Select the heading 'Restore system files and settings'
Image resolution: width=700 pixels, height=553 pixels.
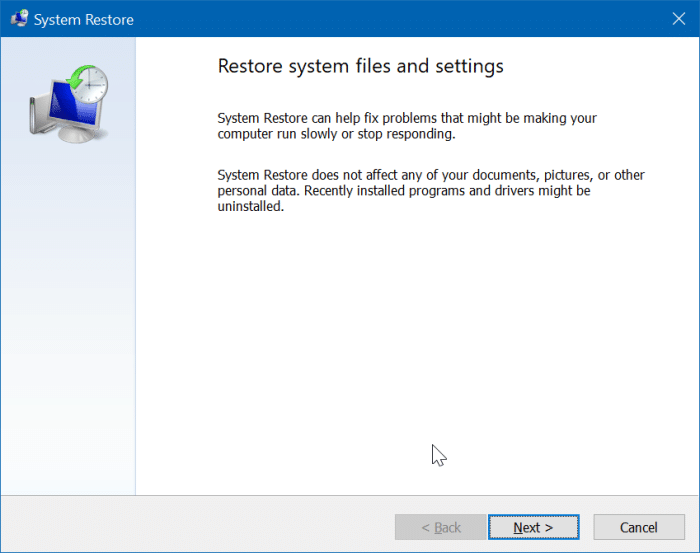click(x=360, y=66)
